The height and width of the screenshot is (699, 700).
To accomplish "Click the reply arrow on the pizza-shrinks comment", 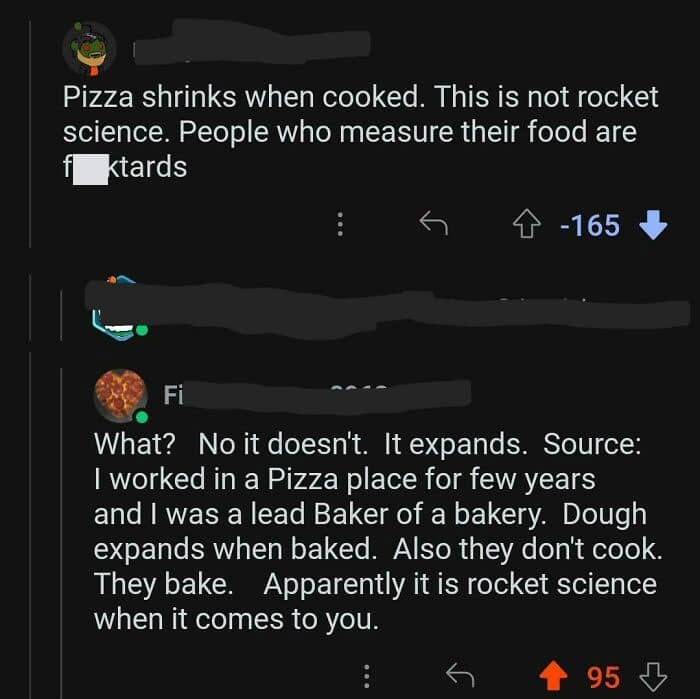I will click(x=432, y=226).
